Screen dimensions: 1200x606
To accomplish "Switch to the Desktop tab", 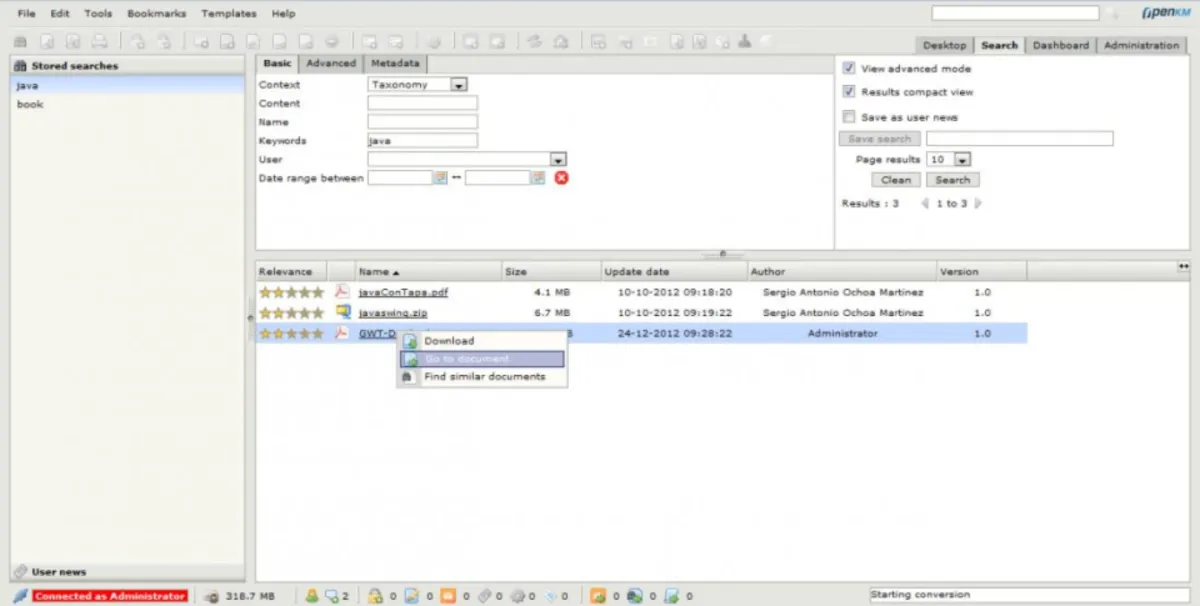I will [x=944, y=45].
